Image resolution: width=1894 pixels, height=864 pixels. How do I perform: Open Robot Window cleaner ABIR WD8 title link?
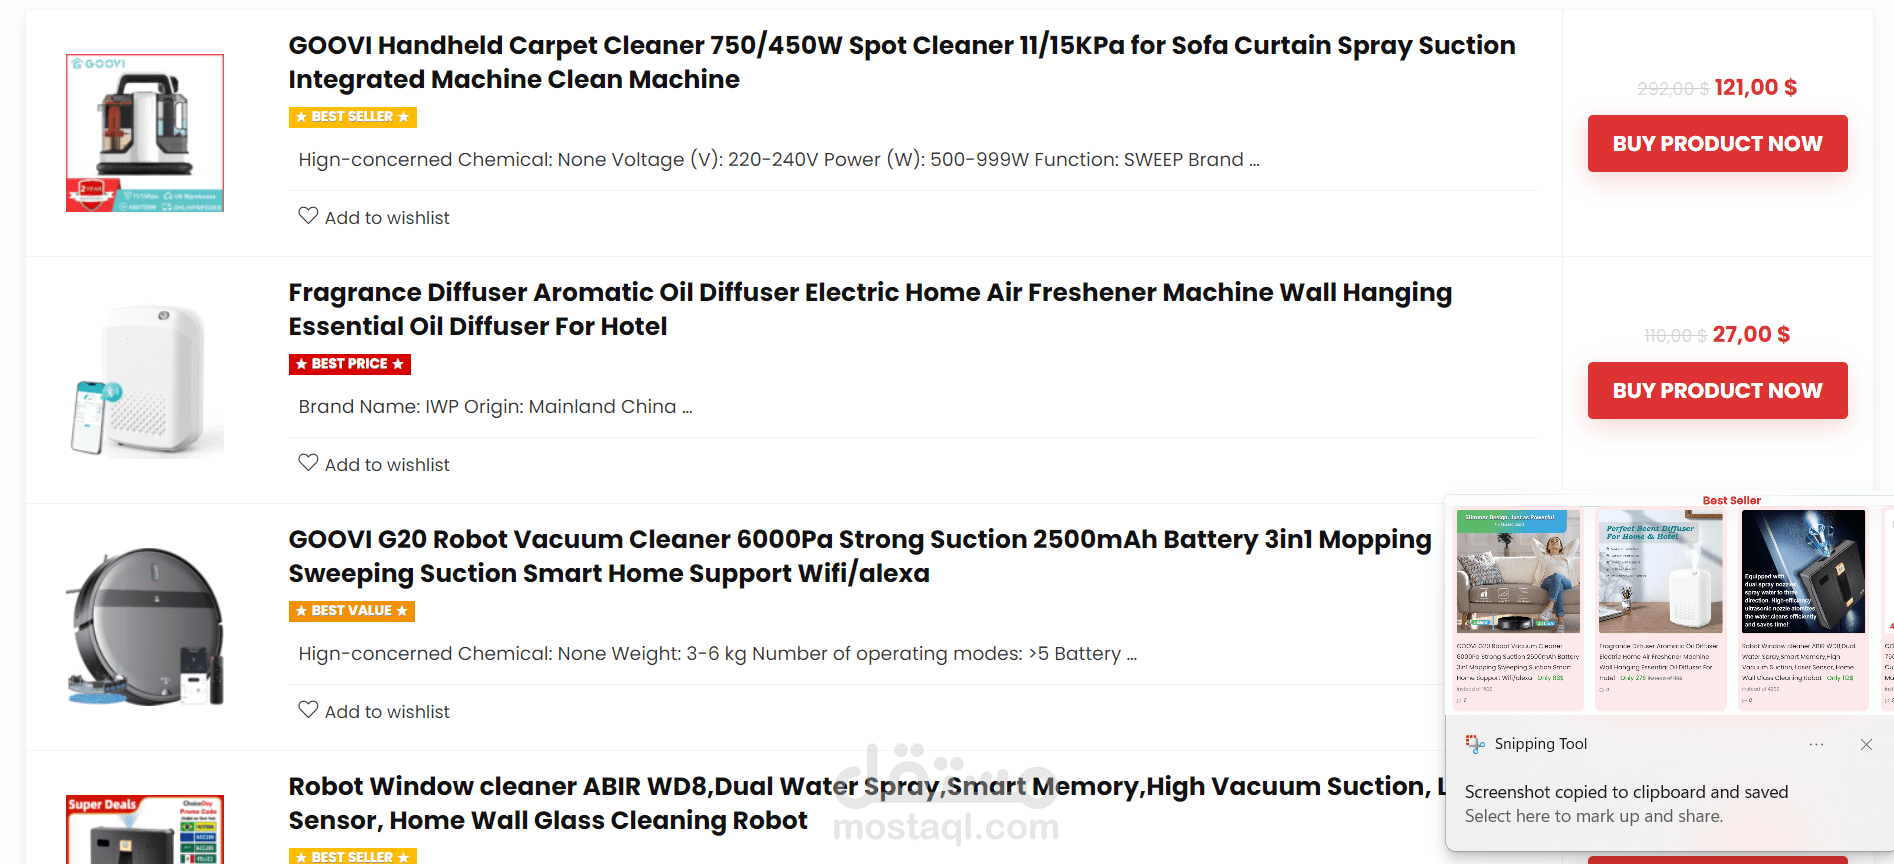click(860, 803)
